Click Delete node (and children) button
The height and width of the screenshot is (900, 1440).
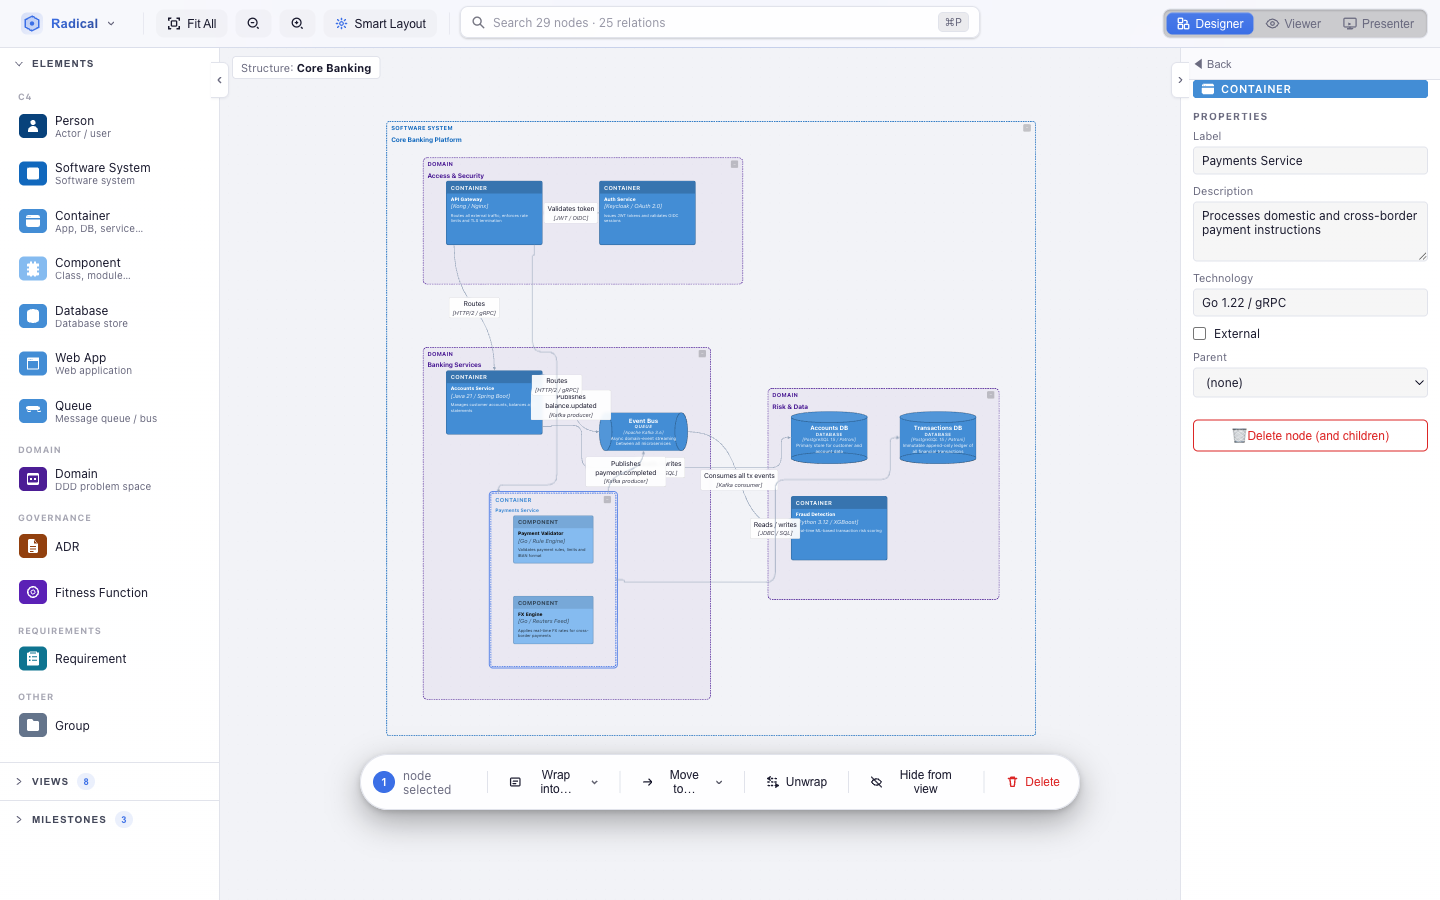[x=1310, y=436]
